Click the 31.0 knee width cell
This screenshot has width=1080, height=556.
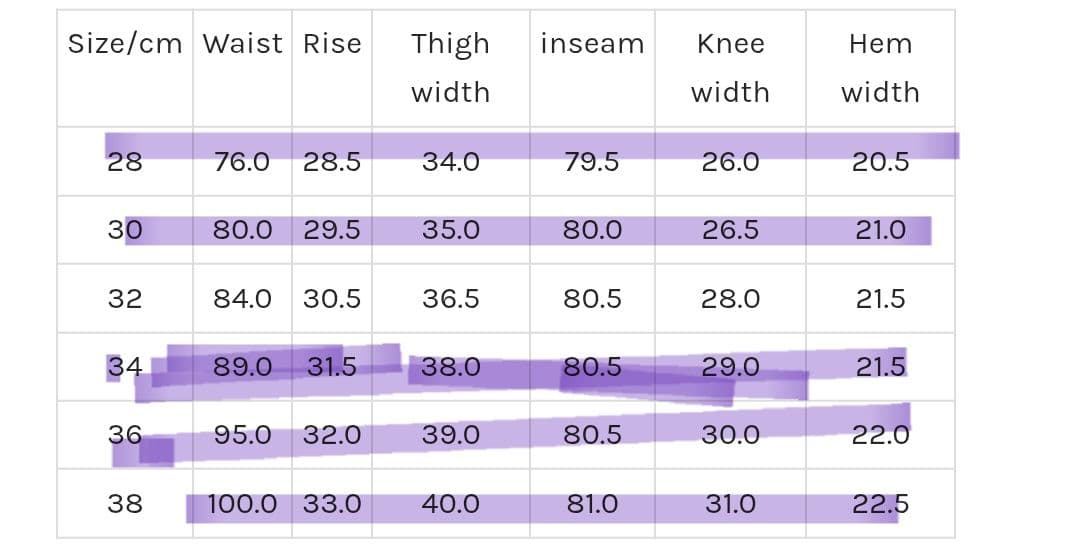coord(730,504)
